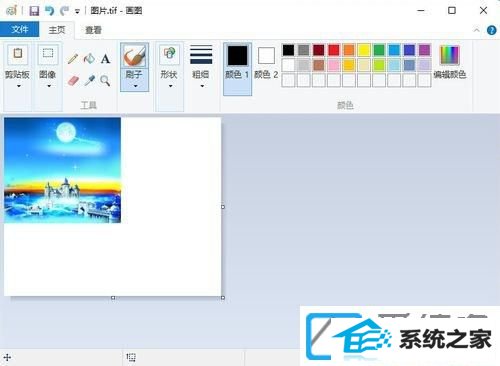The height and width of the screenshot is (366, 500).
Task: Pick the red color swatch
Action: [334, 50]
